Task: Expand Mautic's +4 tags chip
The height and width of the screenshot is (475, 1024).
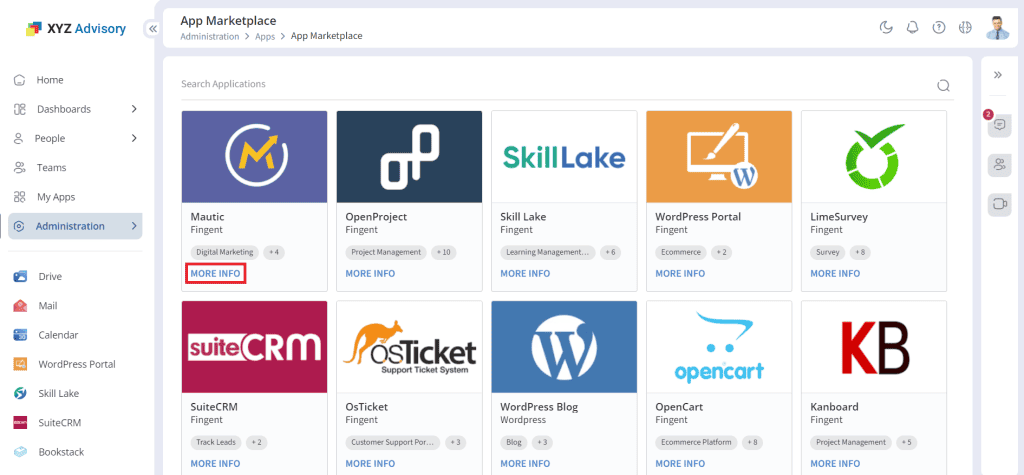Action: click(274, 252)
